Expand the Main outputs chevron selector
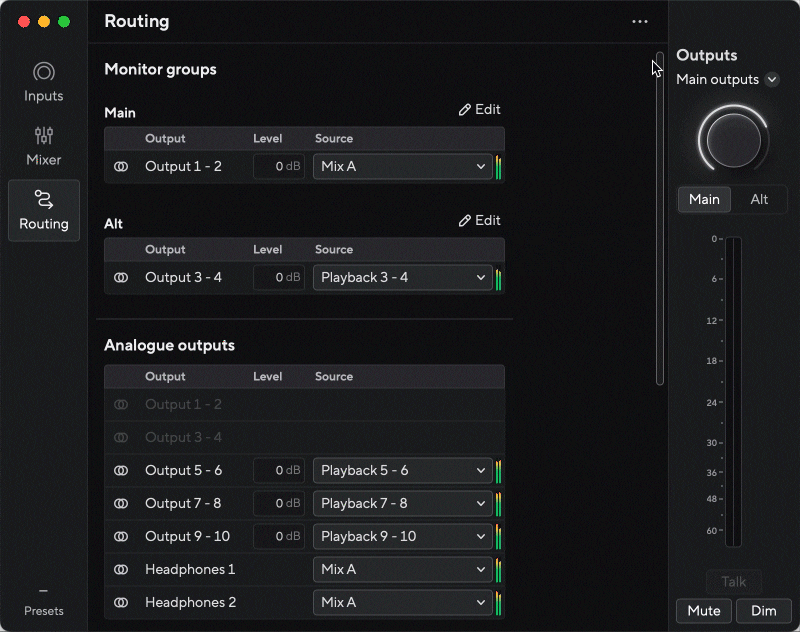This screenshot has width=800, height=632. tap(772, 80)
